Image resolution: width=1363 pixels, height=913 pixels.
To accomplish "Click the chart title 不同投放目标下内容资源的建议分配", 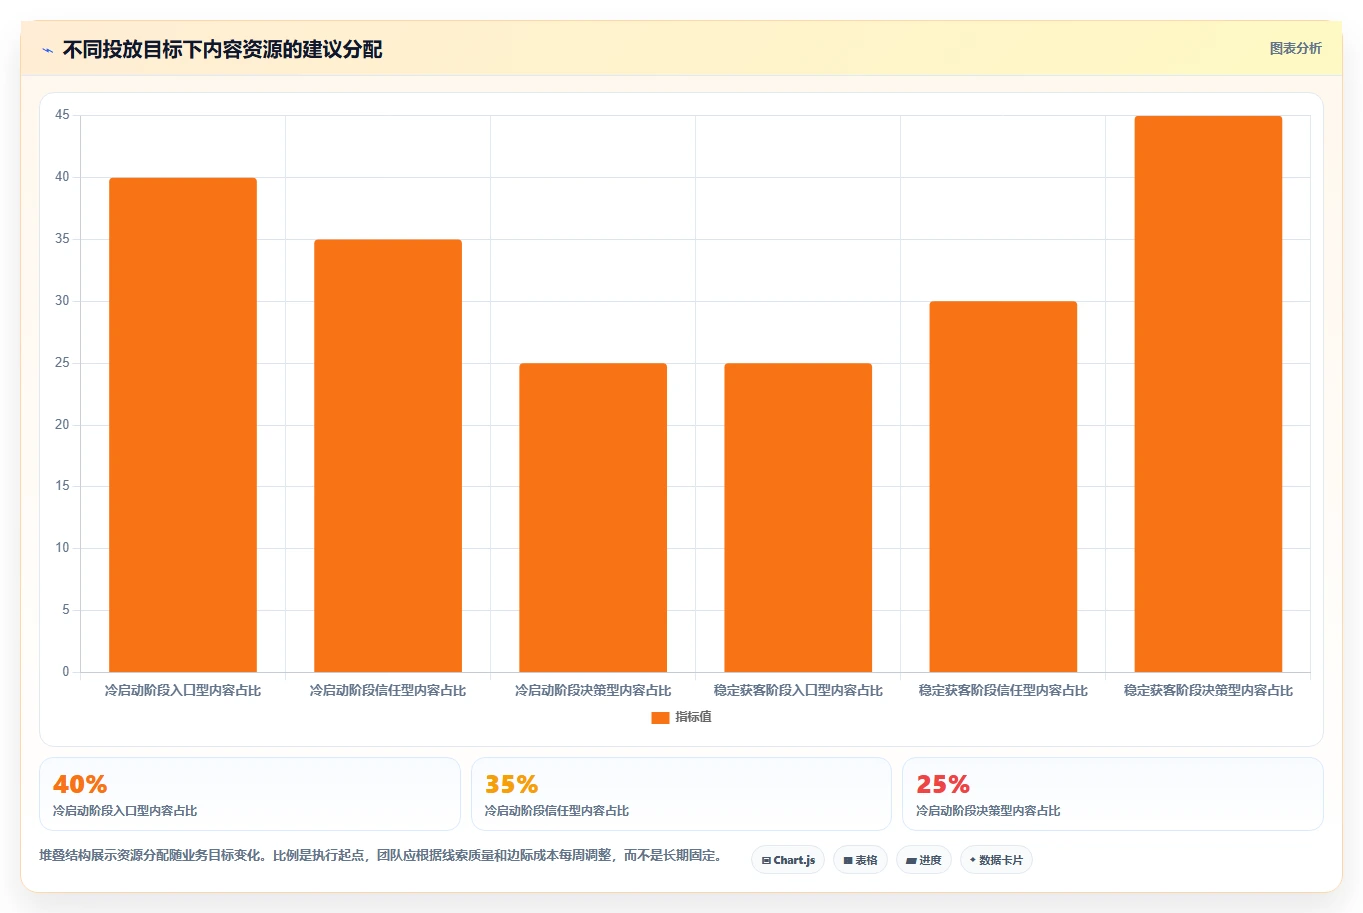I will [222, 50].
